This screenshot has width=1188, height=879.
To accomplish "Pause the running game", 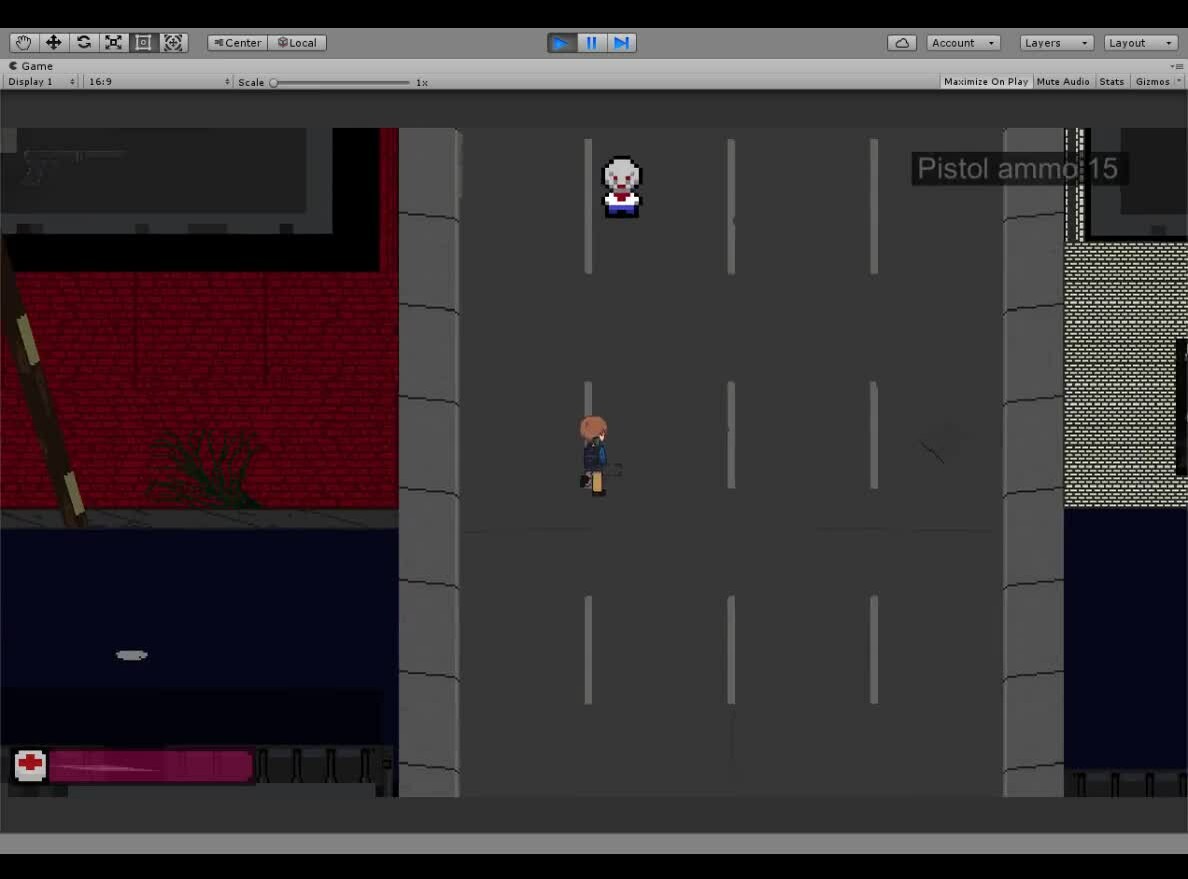I will [x=591, y=43].
